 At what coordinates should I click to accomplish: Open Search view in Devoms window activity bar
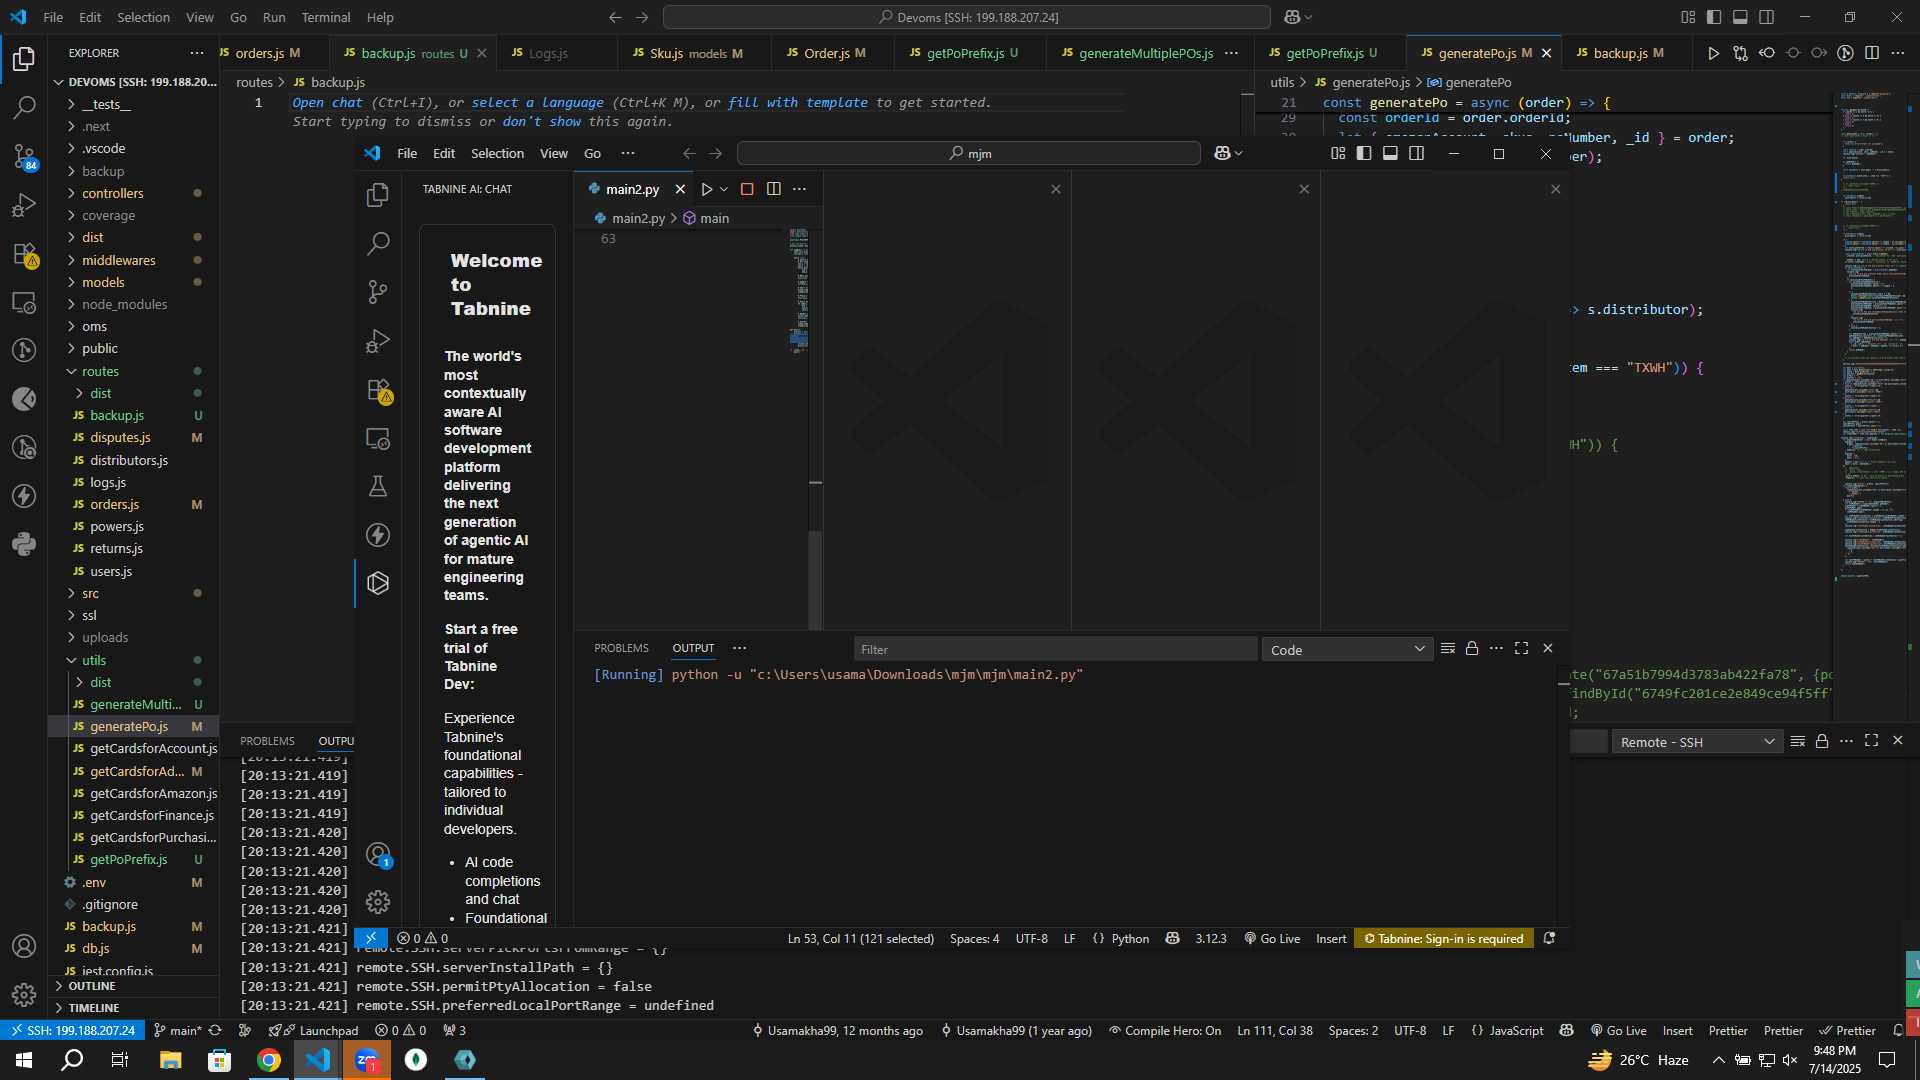click(x=24, y=107)
